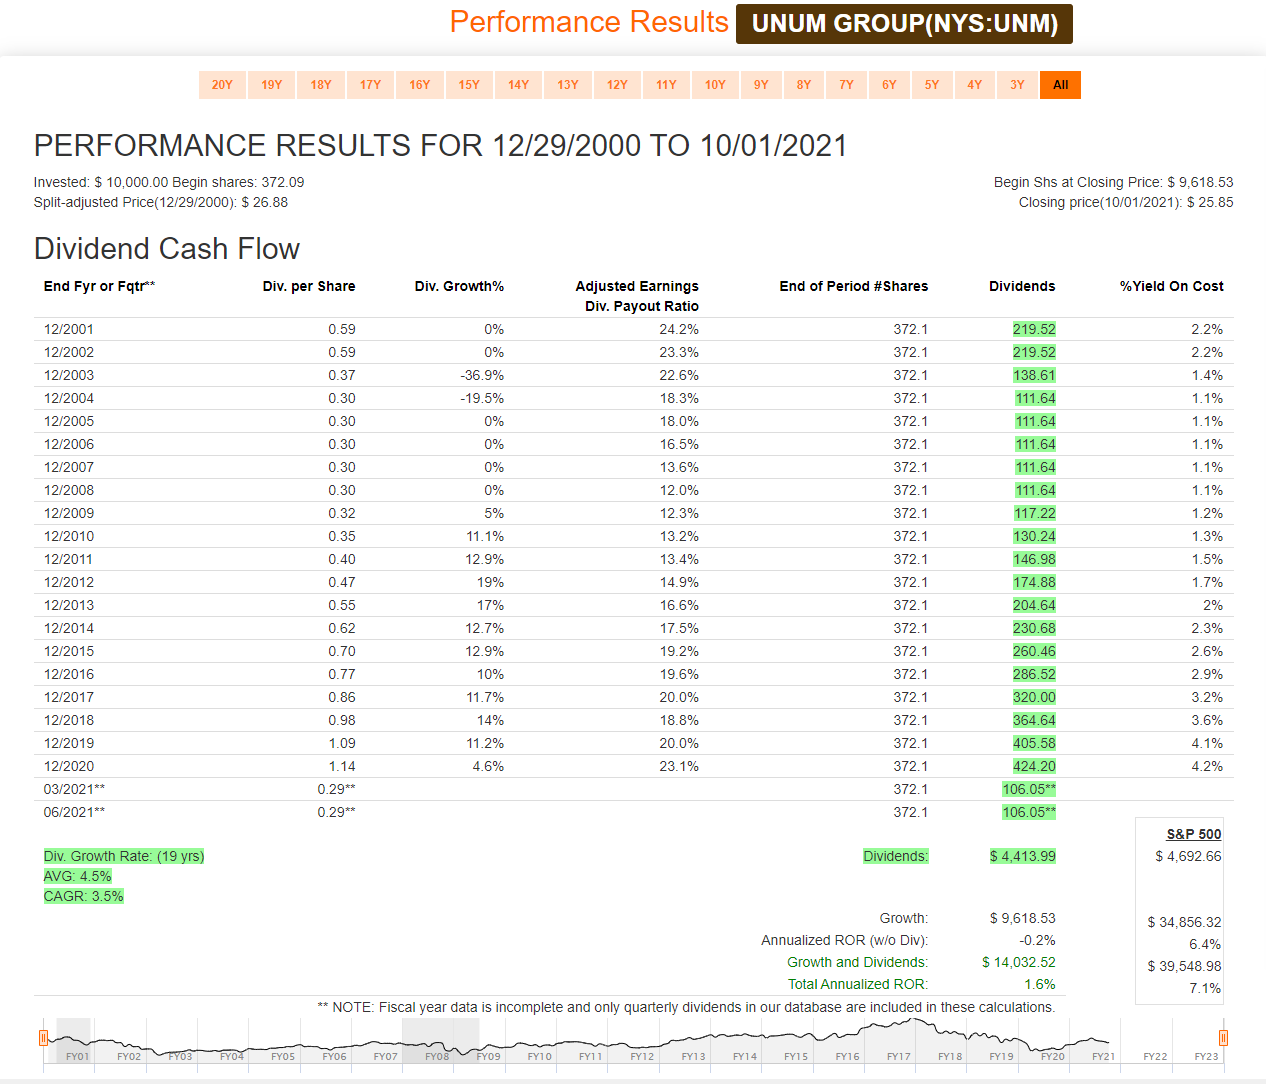1266x1084 pixels.
Task: Click the %Yield On Cost column header
Action: tap(1171, 286)
